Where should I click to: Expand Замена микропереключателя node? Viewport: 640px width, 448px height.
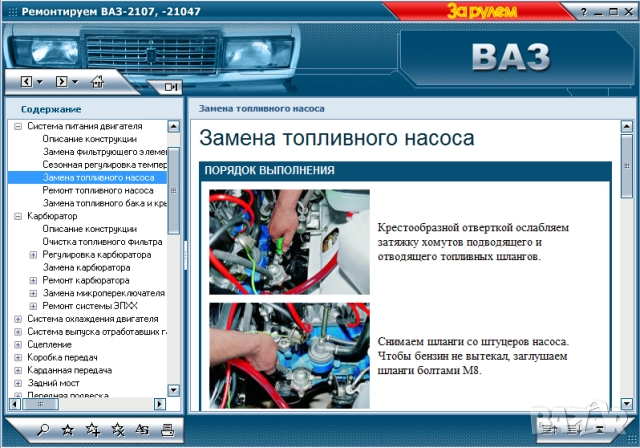(33, 293)
